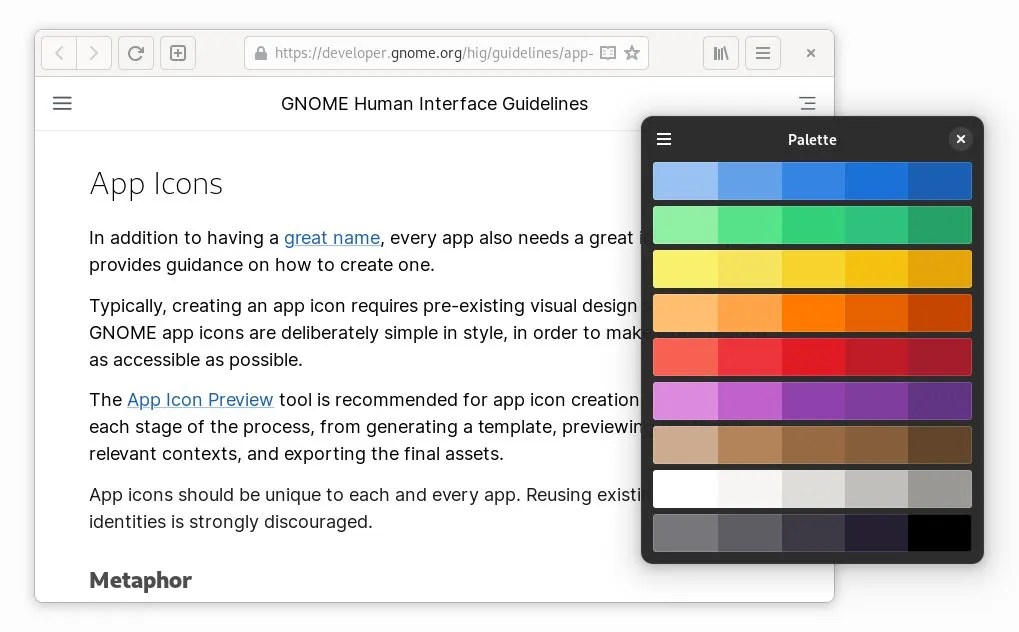Click inside the address bar URL field

(430, 53)
